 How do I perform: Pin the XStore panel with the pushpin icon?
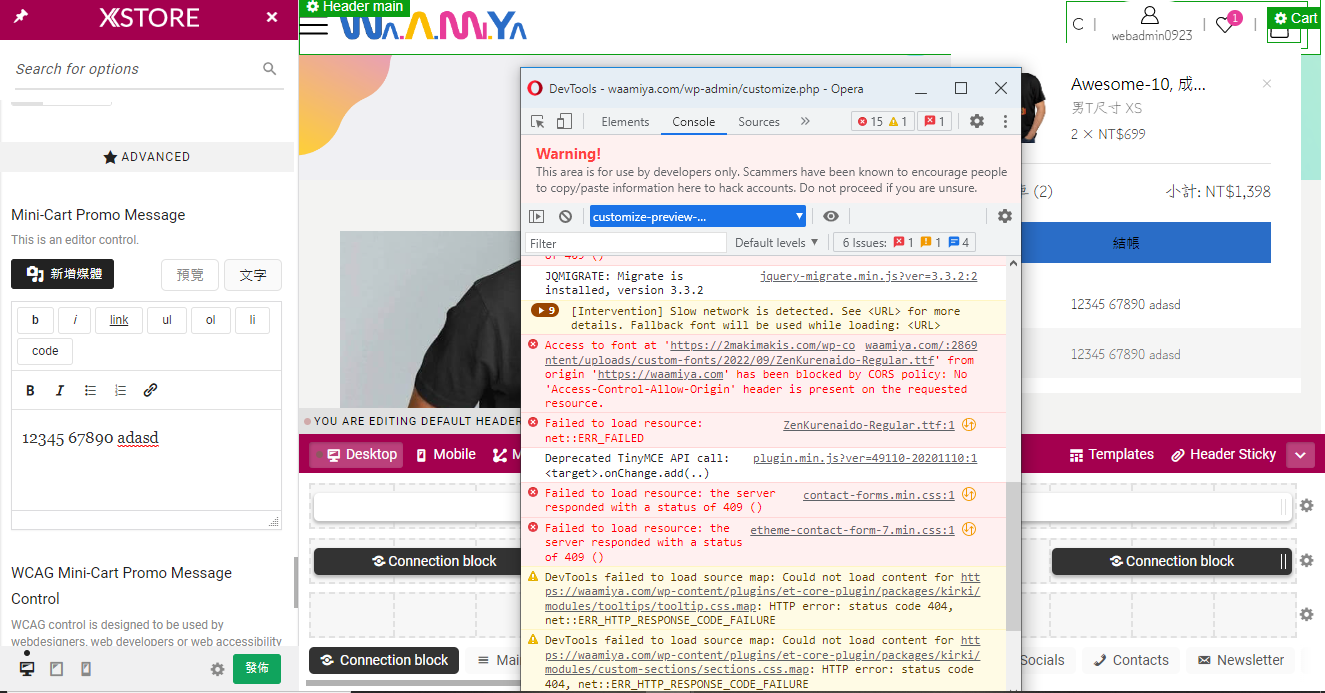pos(21,17)
